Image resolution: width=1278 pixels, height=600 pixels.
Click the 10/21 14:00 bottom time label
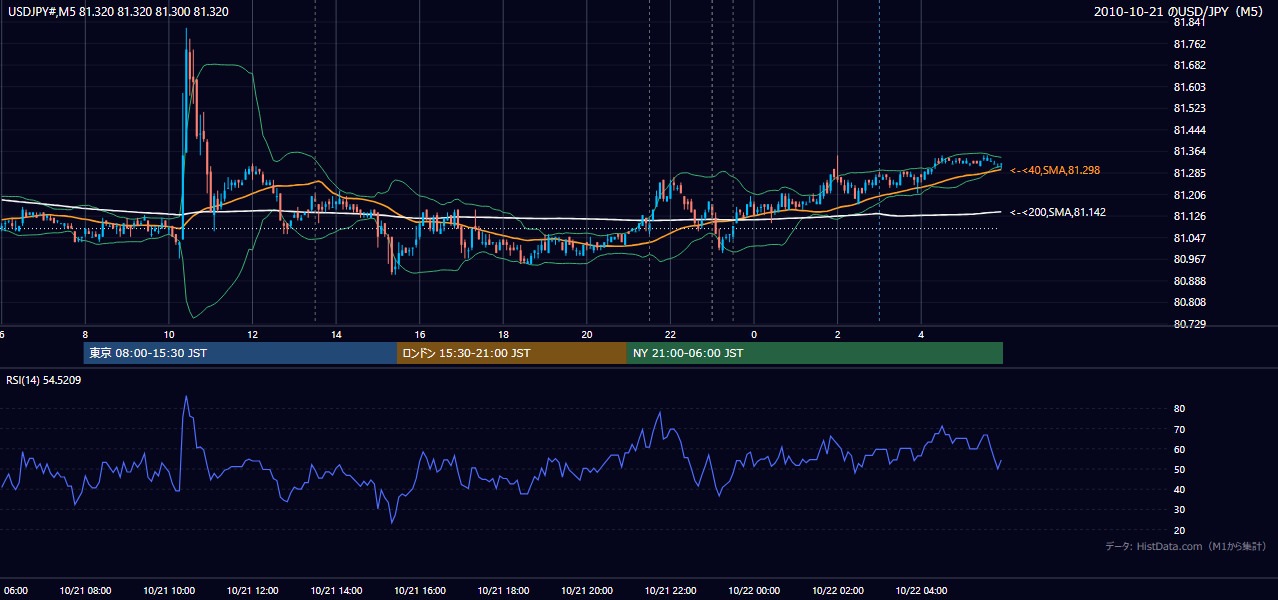(336, 591)
